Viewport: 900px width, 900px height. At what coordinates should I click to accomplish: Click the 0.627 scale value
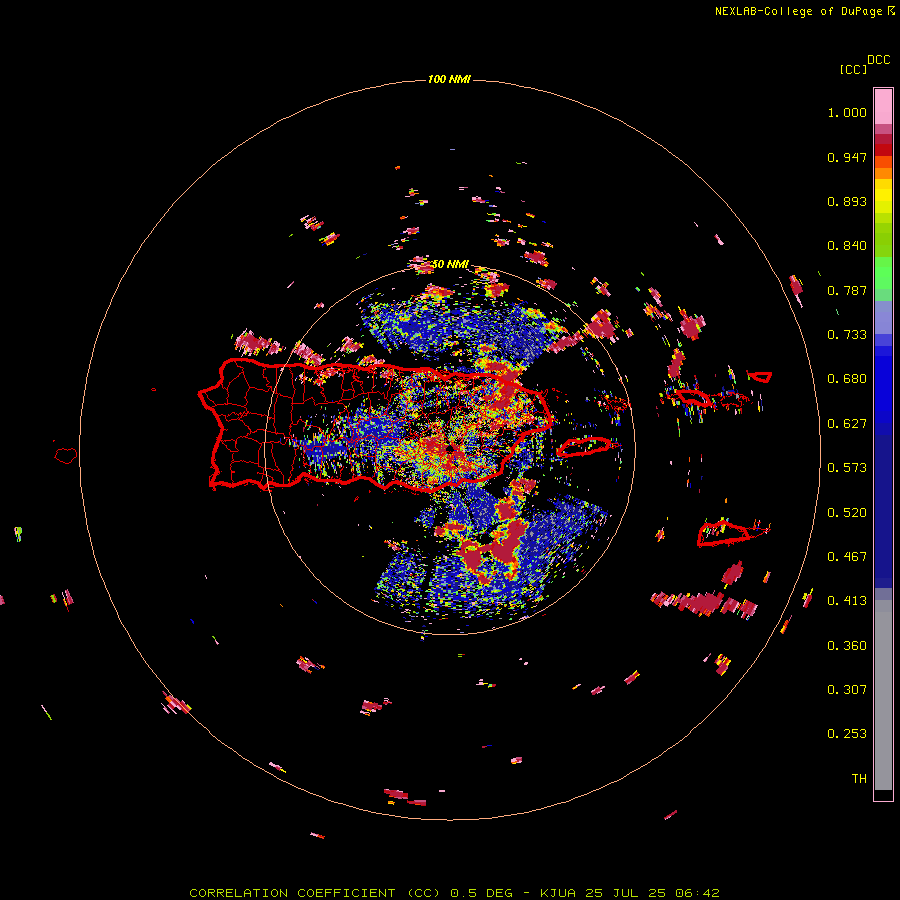pyautogui.click(x=847, y=424)
